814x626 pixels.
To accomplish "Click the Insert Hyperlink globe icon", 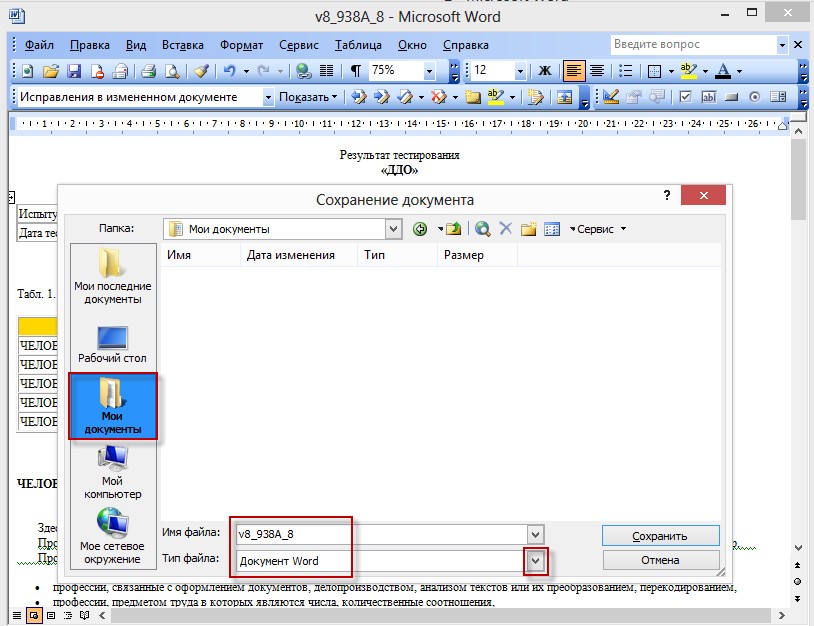I will point(303,71).
